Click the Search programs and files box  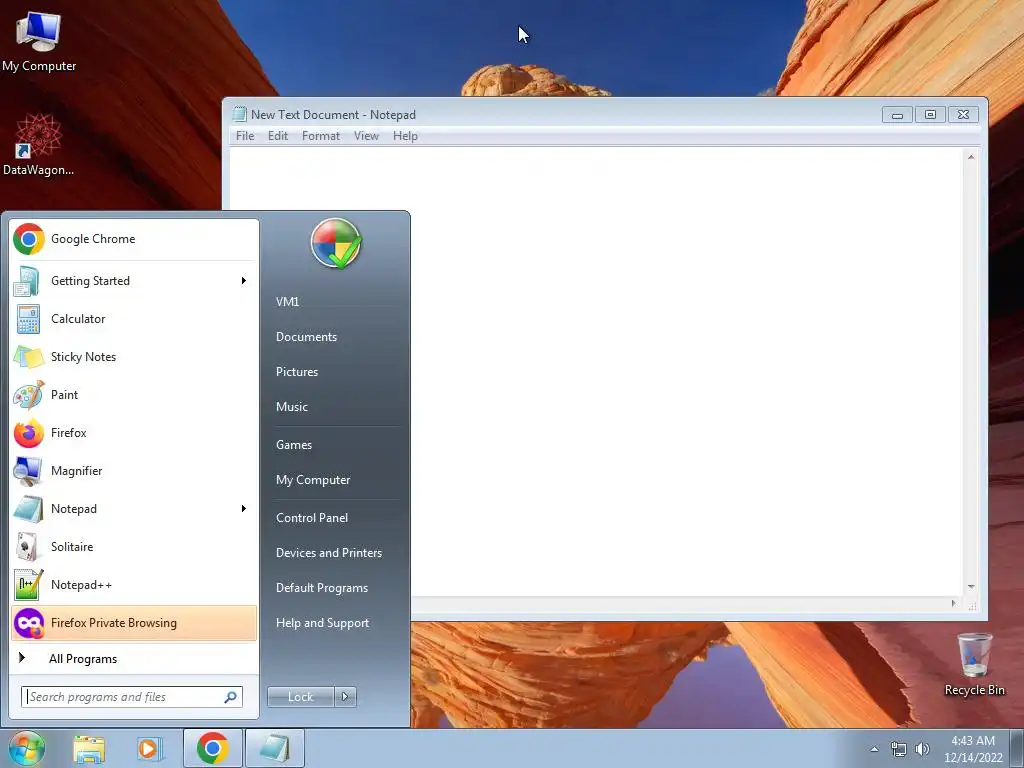coord(132,697)
